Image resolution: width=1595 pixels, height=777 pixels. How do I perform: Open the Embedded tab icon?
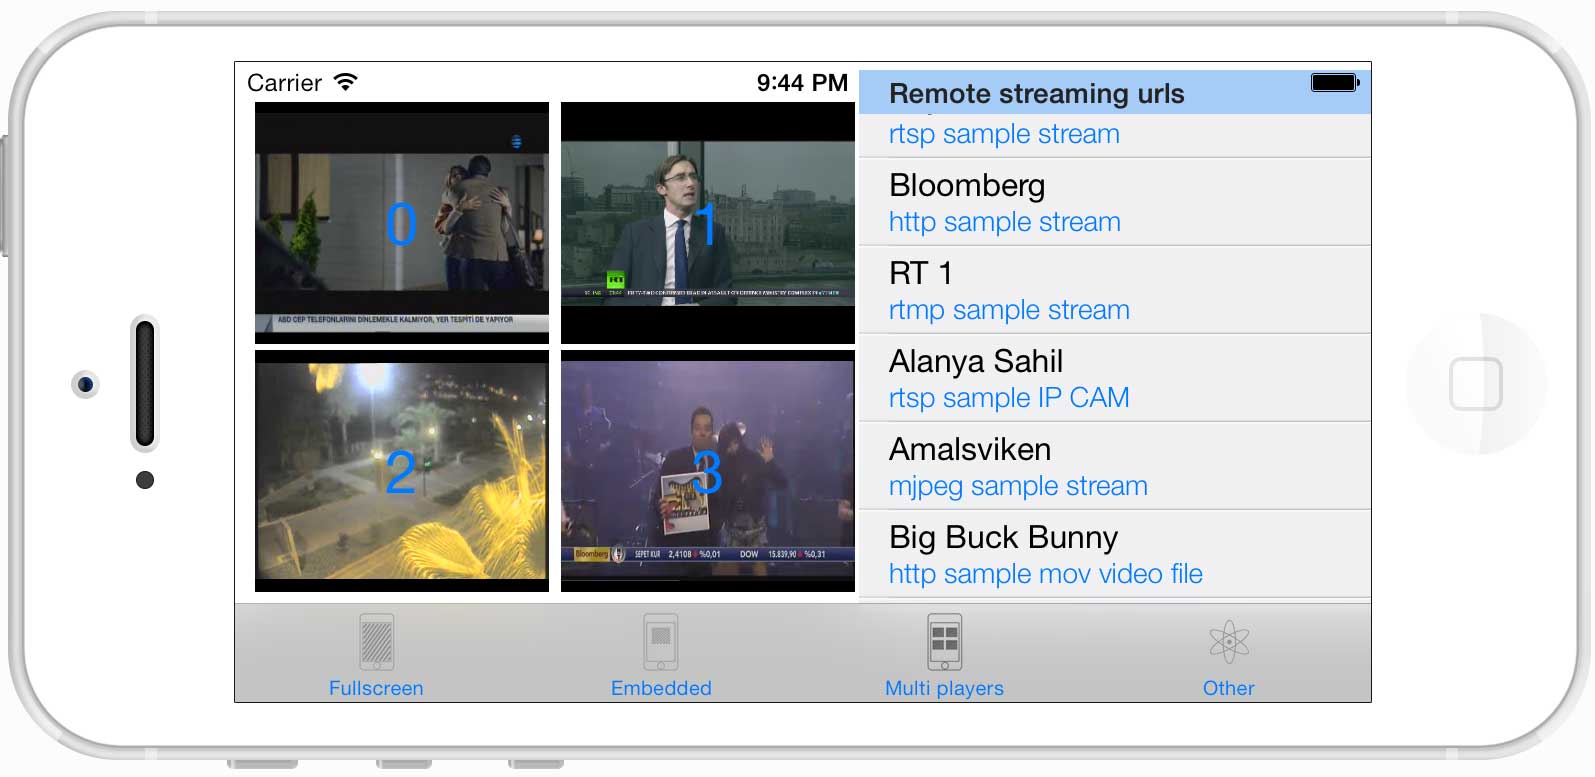[661, 642]
